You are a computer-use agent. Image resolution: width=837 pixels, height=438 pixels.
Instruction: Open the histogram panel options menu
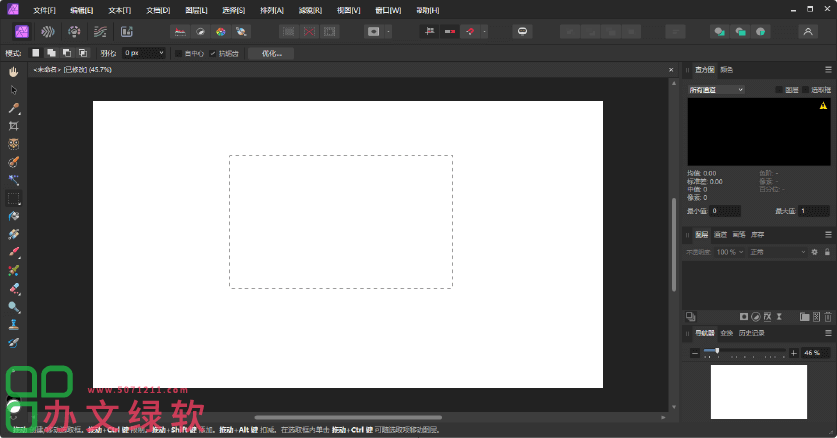click(x=828, y=69)
